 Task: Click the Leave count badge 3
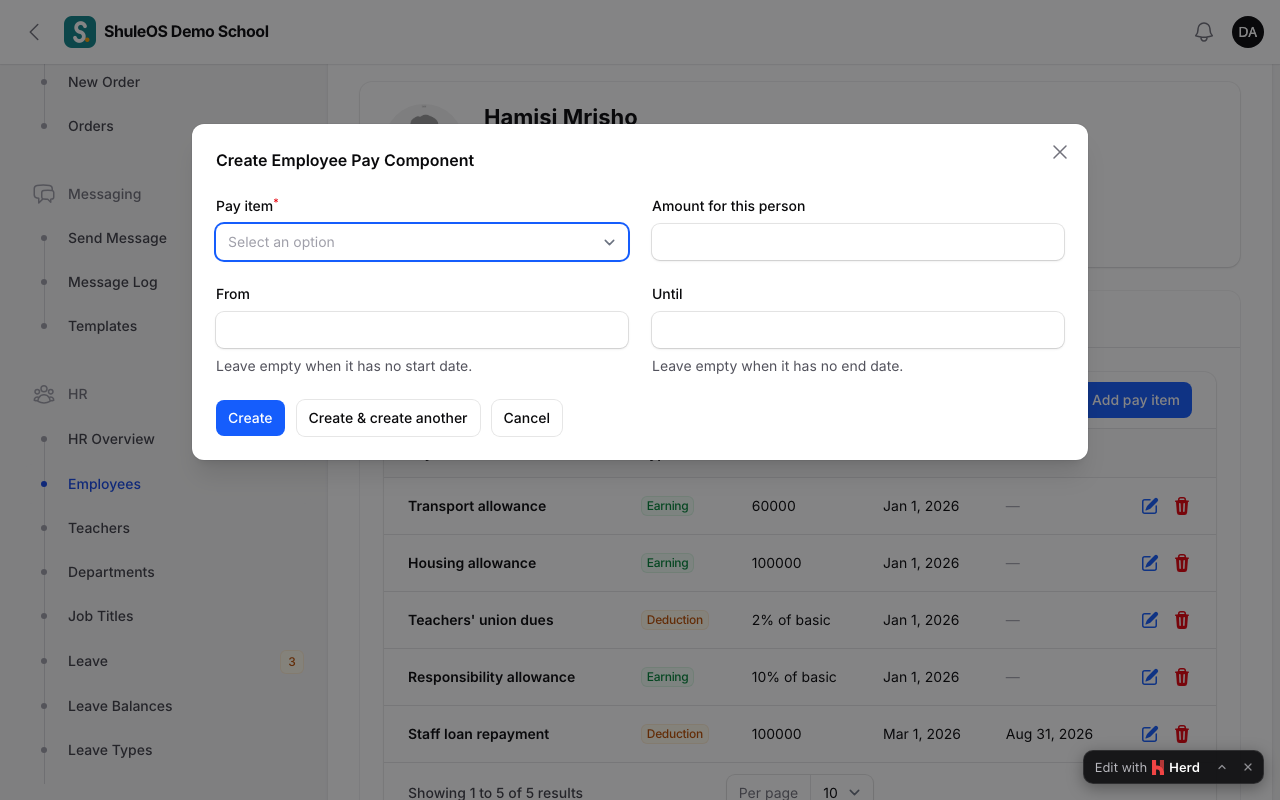point(292,661)
